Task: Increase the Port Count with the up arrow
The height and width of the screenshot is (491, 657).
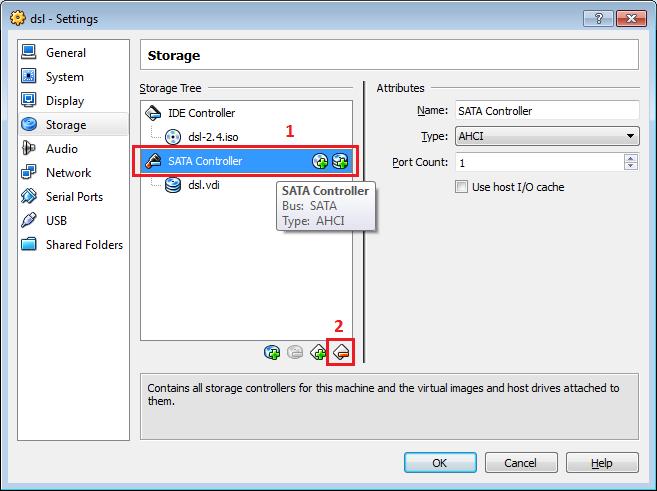Action: pyautogui.click(x=631, y=158)
